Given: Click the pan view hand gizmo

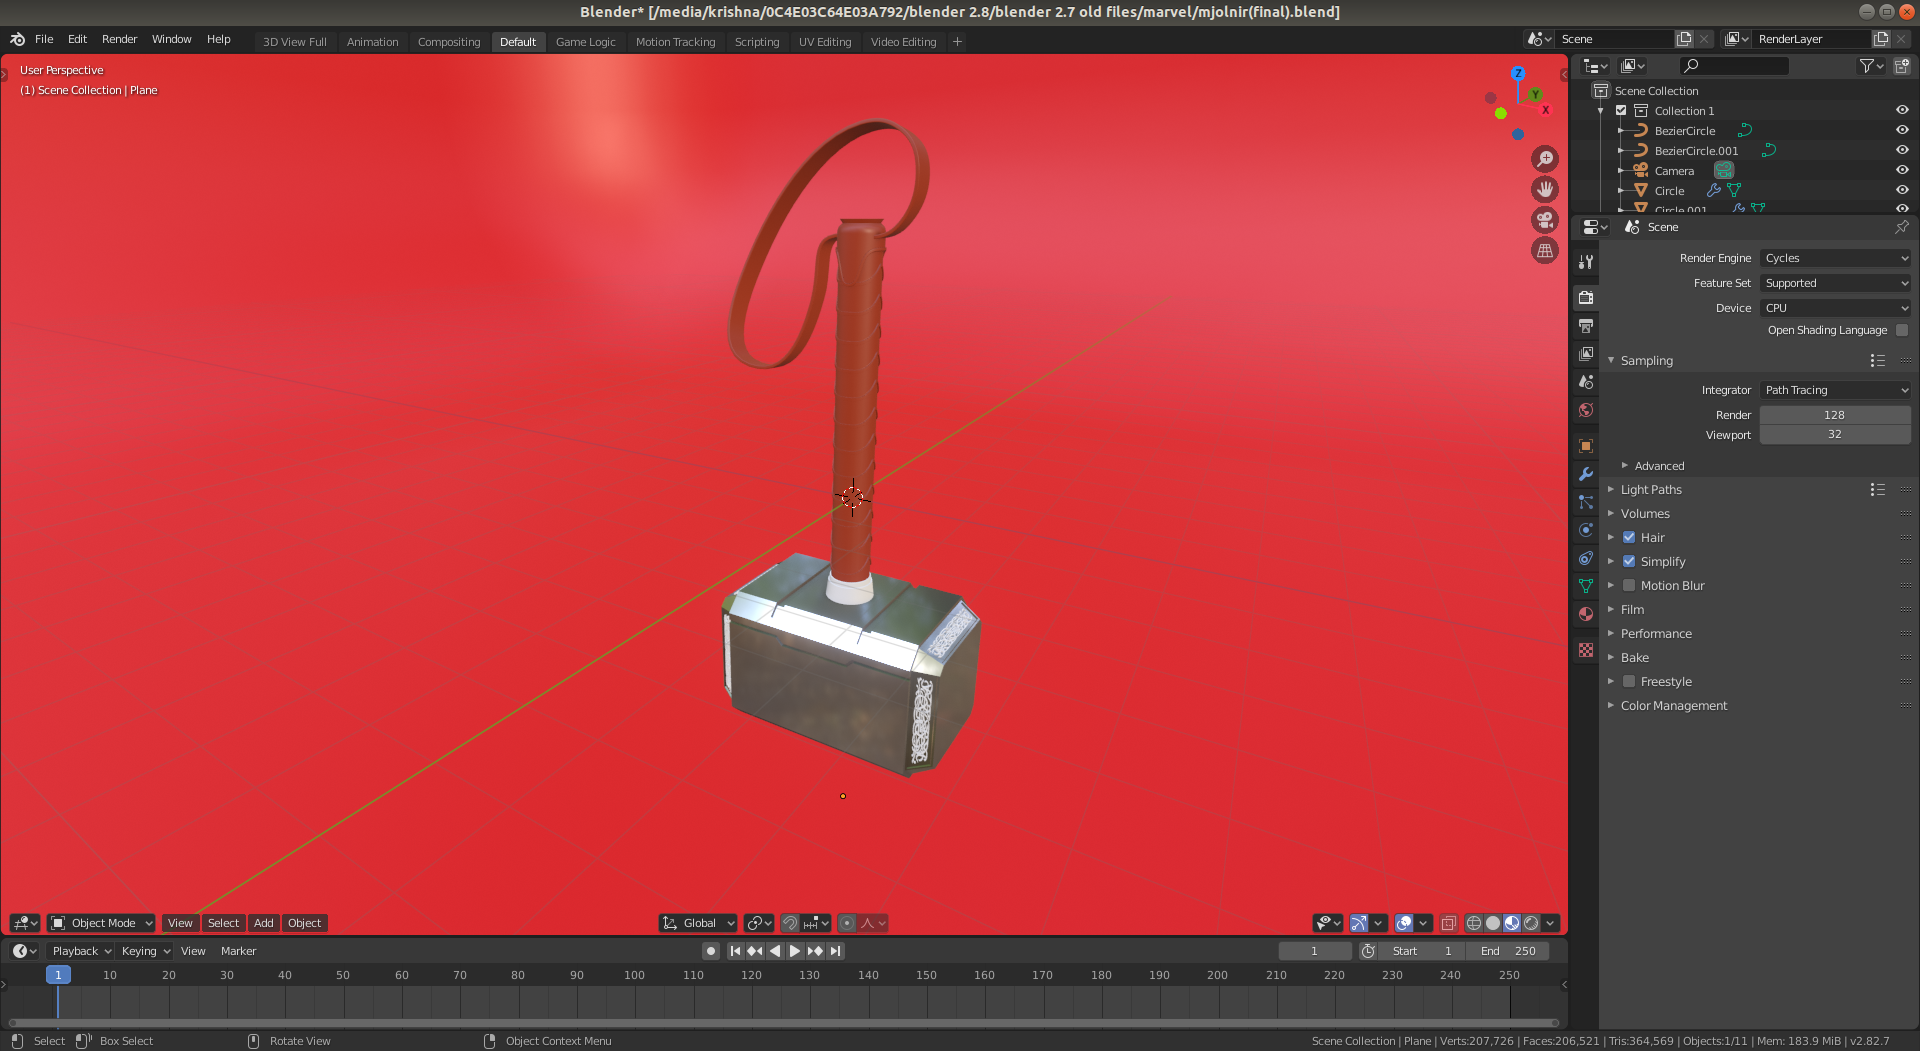Looking at the screenshot, I should pyautogui.click(x=1545, y=190).
